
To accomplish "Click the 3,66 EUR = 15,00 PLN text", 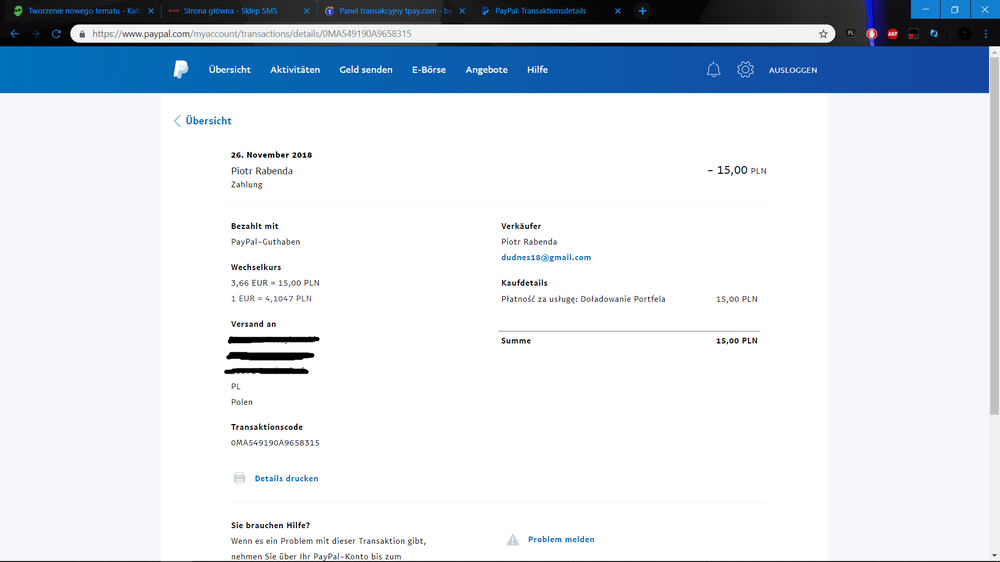I will coord(275,283).
